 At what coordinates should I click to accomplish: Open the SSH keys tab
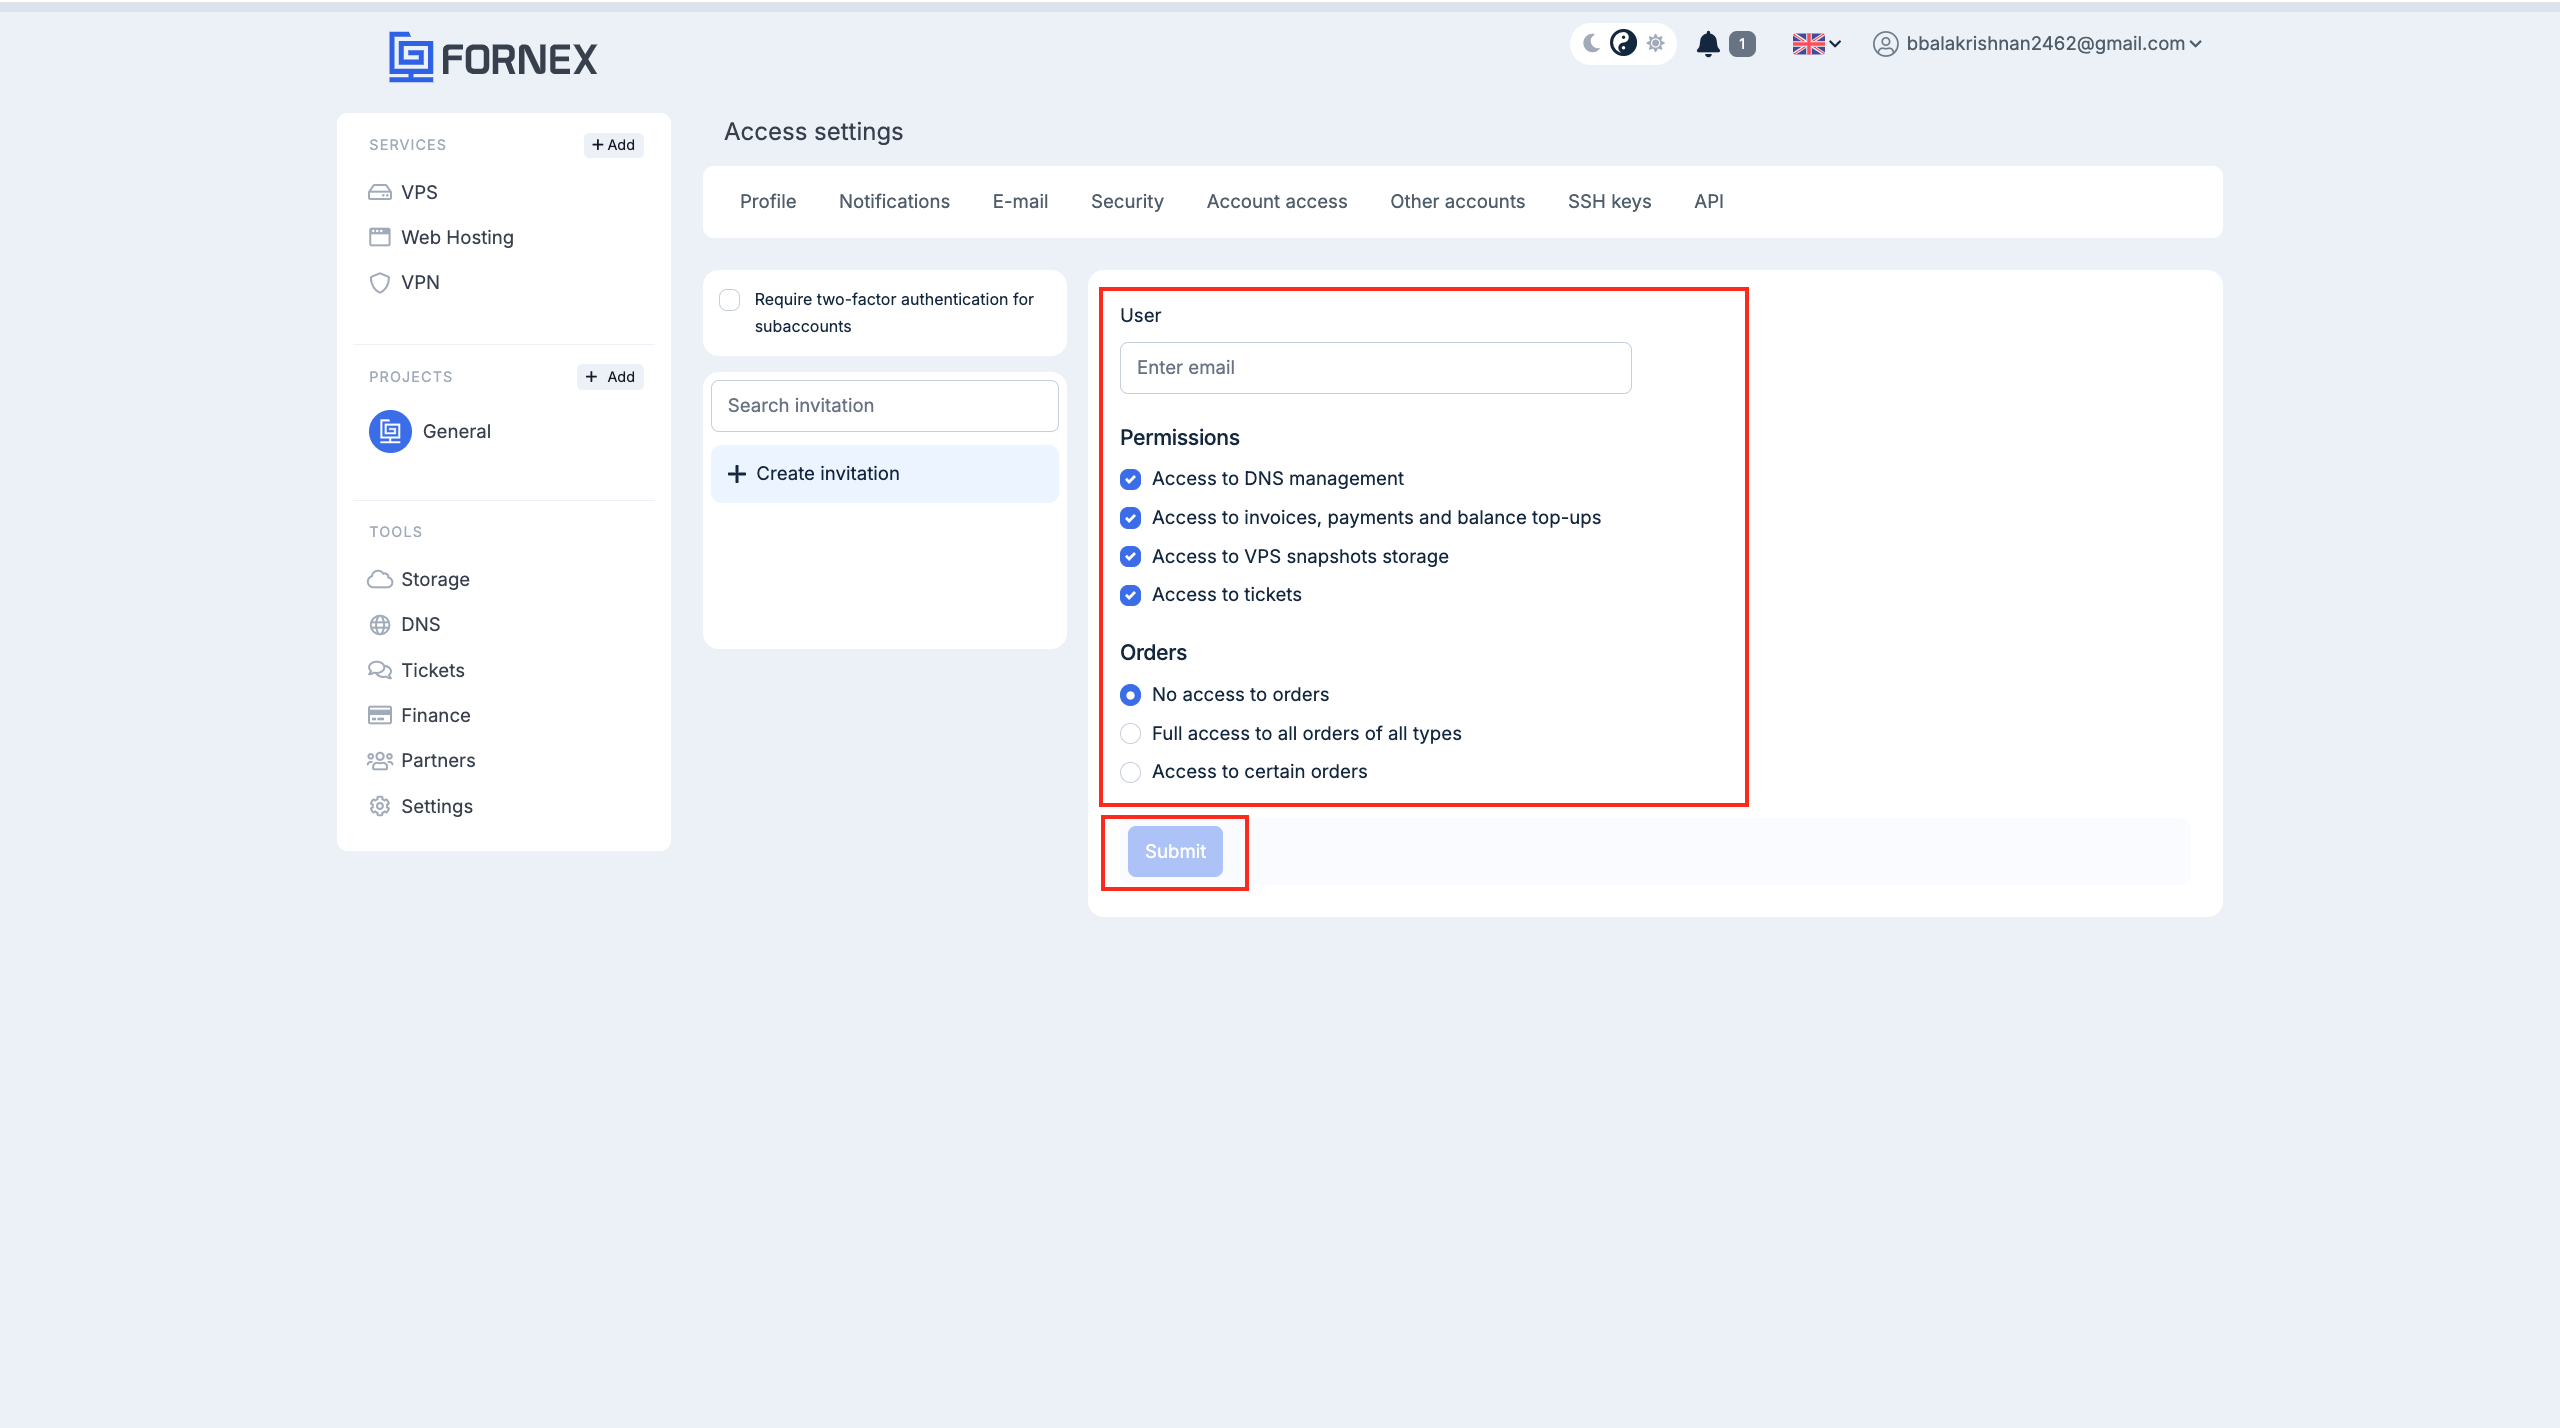(1609, 200)
